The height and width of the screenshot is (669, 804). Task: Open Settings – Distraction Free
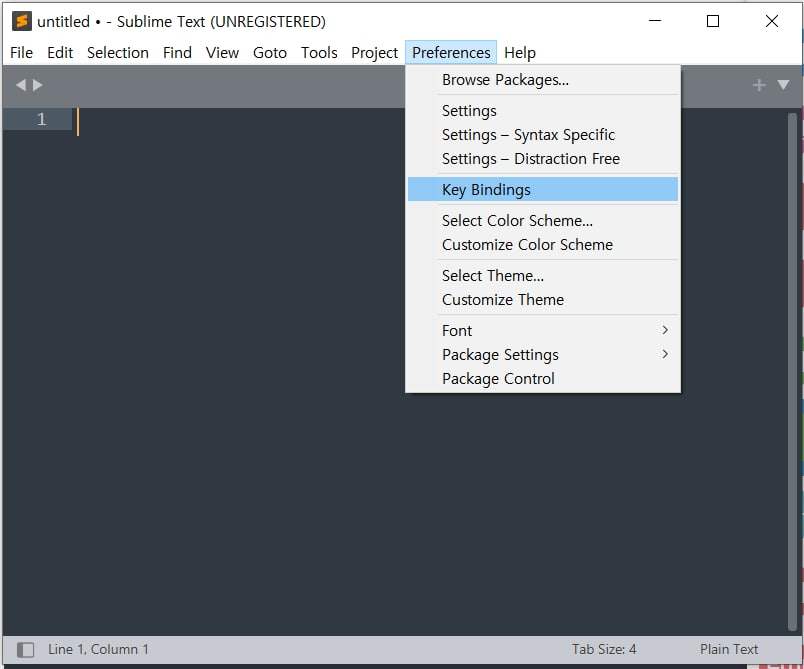coord(543,159)
